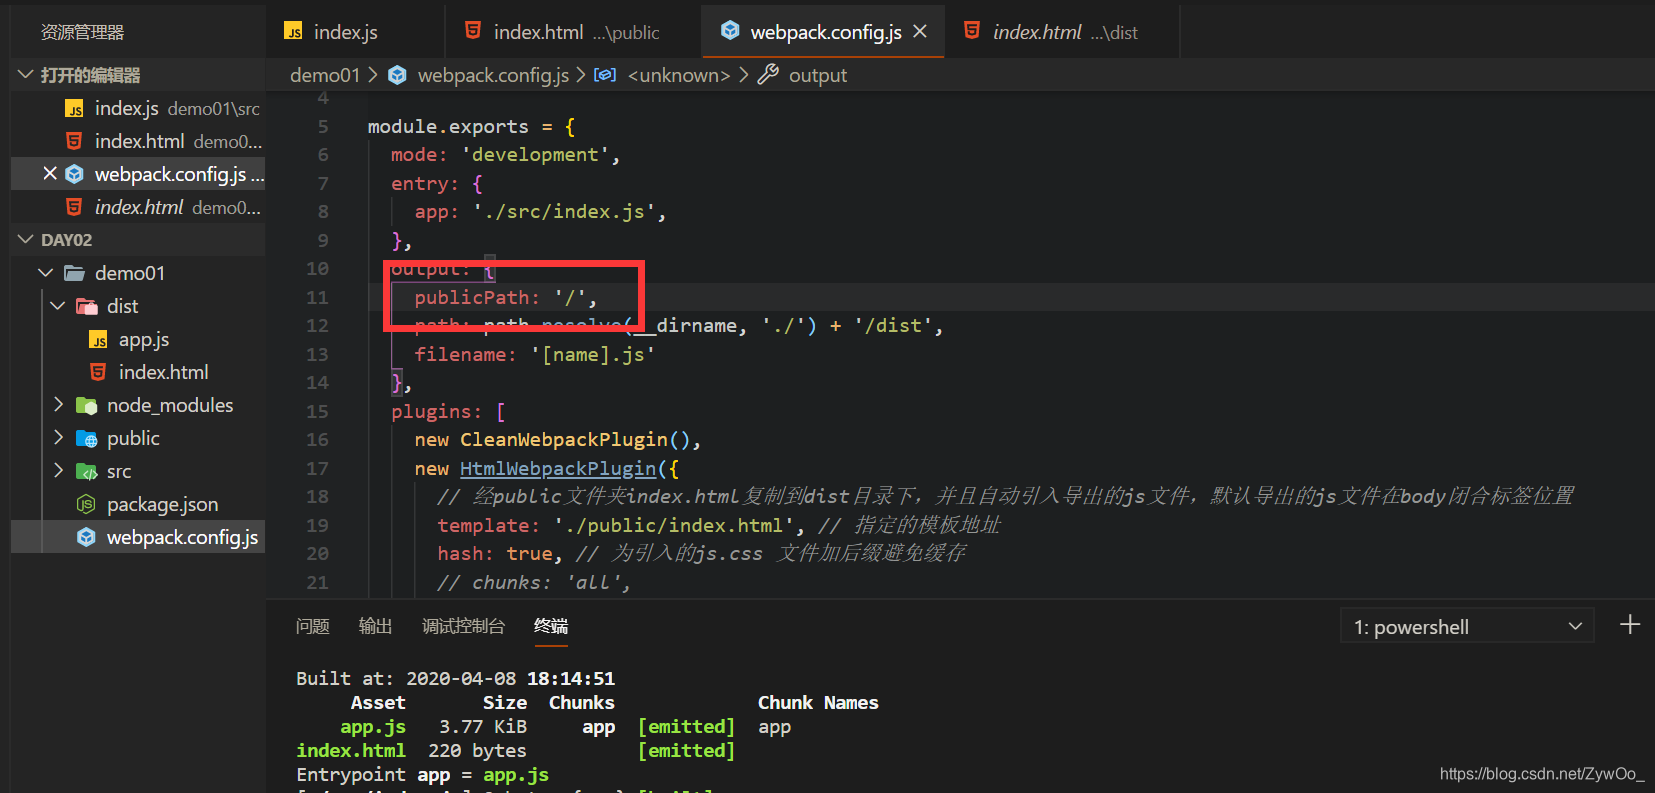
Task: Open the index.html dist tab
Action: 1063,32
